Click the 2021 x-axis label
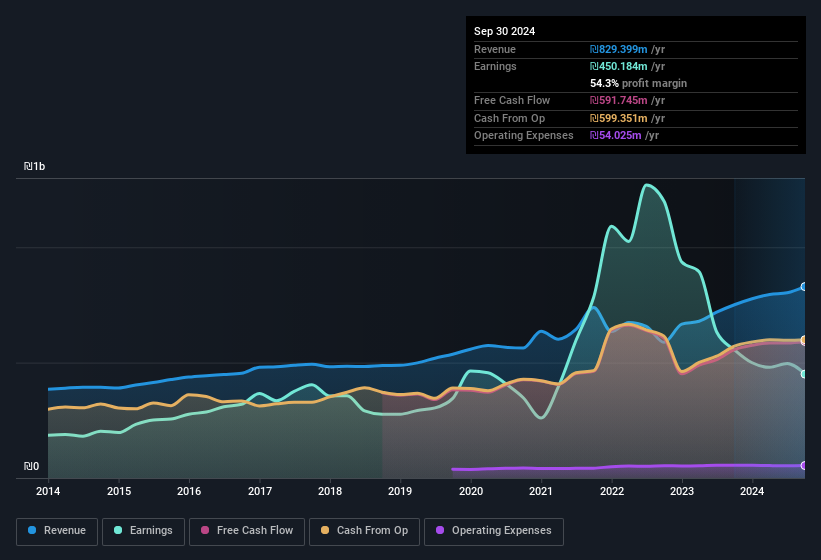This screenshot has height=560, width=821. pos(541,491)
